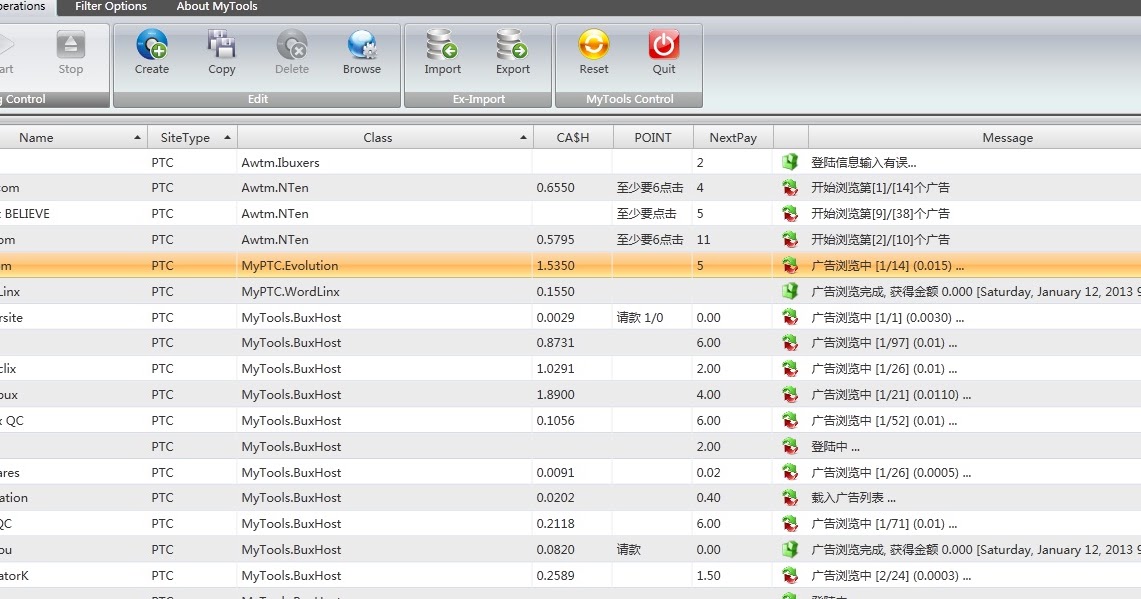1141x599 pixels.
Task: Click the point cell reading 请款 1/0
Action: (x=640, y=317)
